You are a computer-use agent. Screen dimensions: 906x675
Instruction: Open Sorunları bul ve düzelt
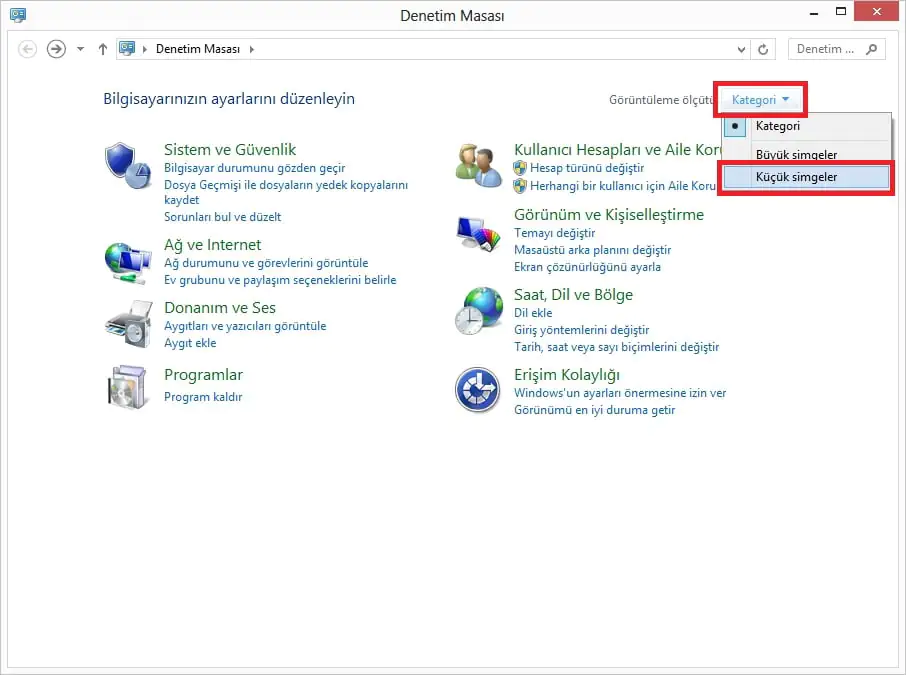[222, 216]
